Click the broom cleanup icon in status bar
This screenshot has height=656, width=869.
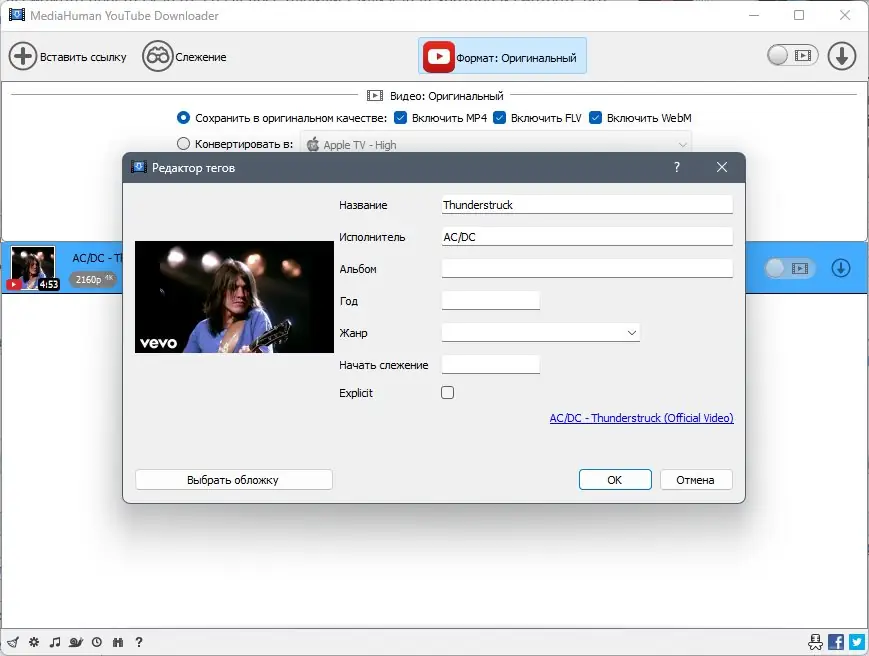coord(13,642)
